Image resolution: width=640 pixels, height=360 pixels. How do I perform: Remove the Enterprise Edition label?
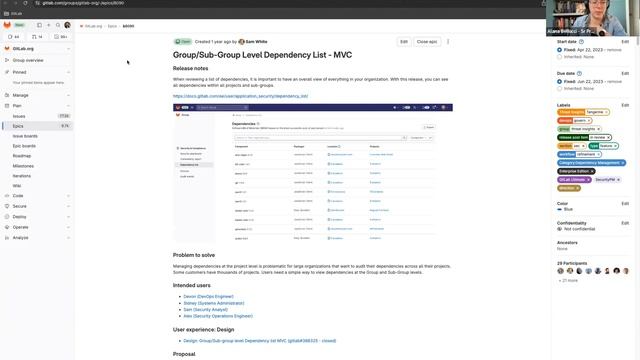pos(592,171)
